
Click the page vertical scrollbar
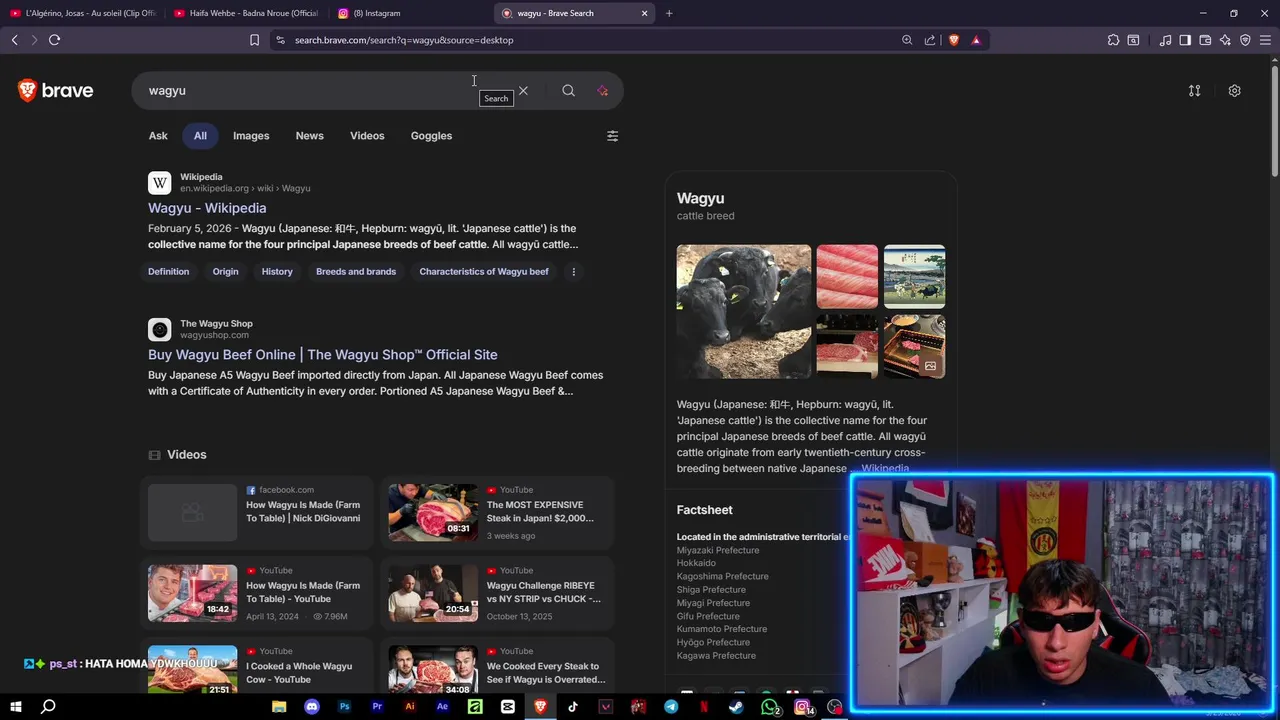coord(1274,120)
